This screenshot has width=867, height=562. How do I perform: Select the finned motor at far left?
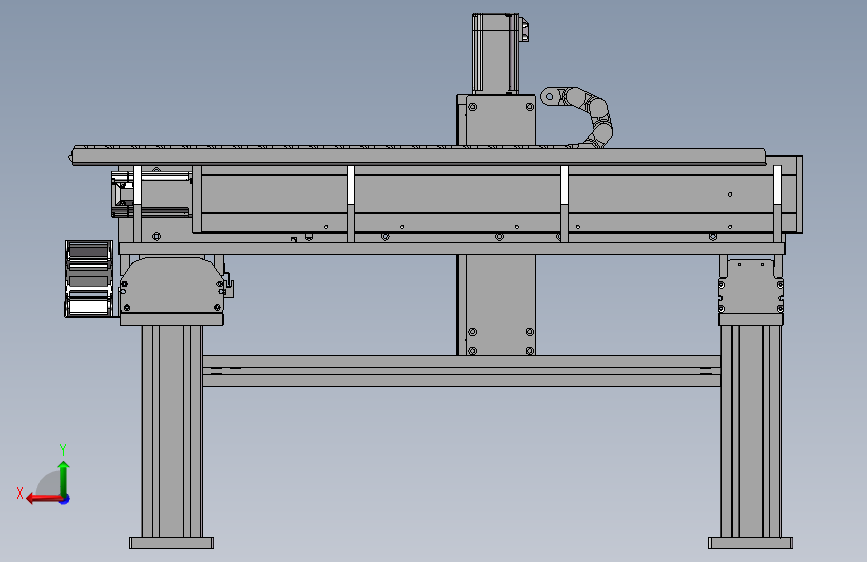tap(88, 279)
